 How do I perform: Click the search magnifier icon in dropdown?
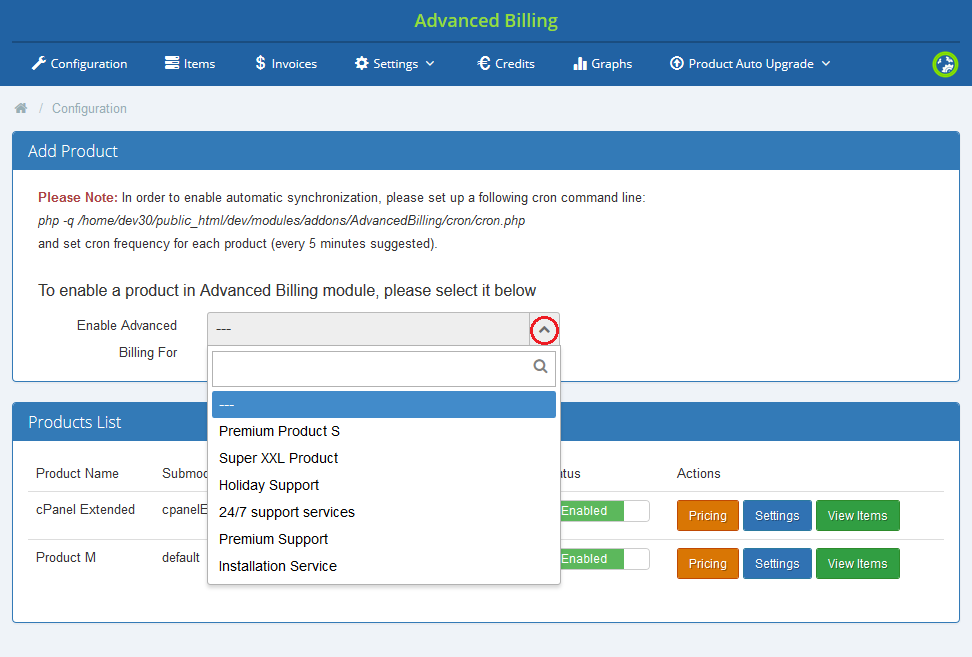(x=540, y=366)
